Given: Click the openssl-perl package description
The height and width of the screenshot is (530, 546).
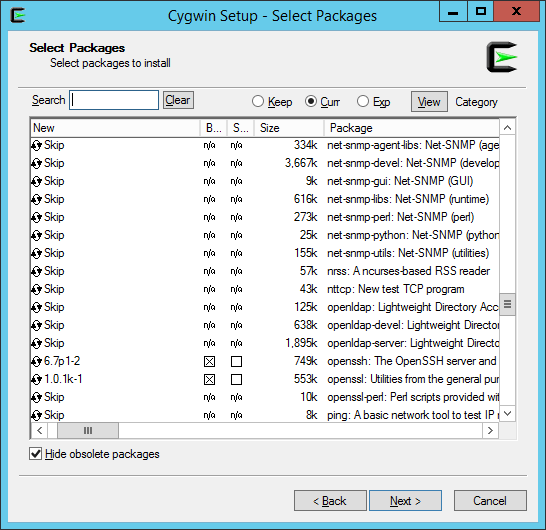Looking at the screenshot, I should (x=413, y=397).
